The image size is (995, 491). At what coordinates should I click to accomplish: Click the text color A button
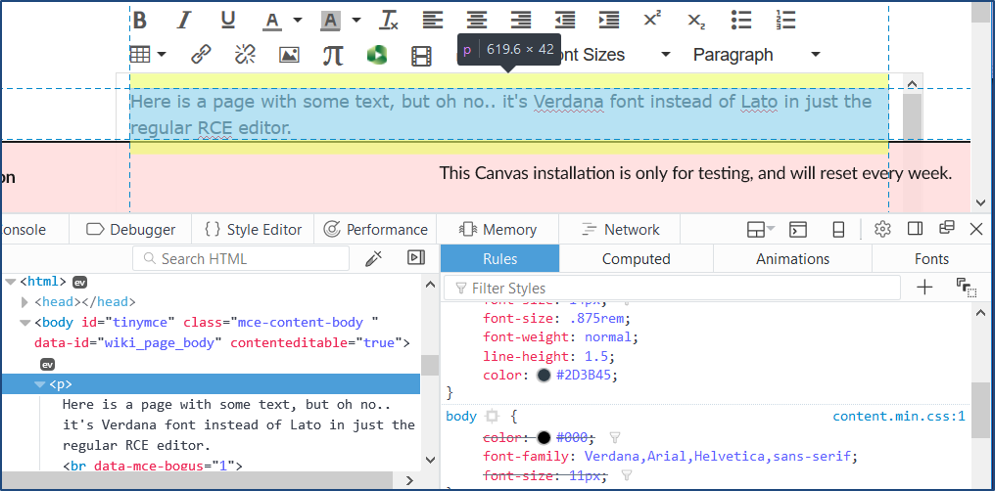pyautogui.click(x=272, y=21)
